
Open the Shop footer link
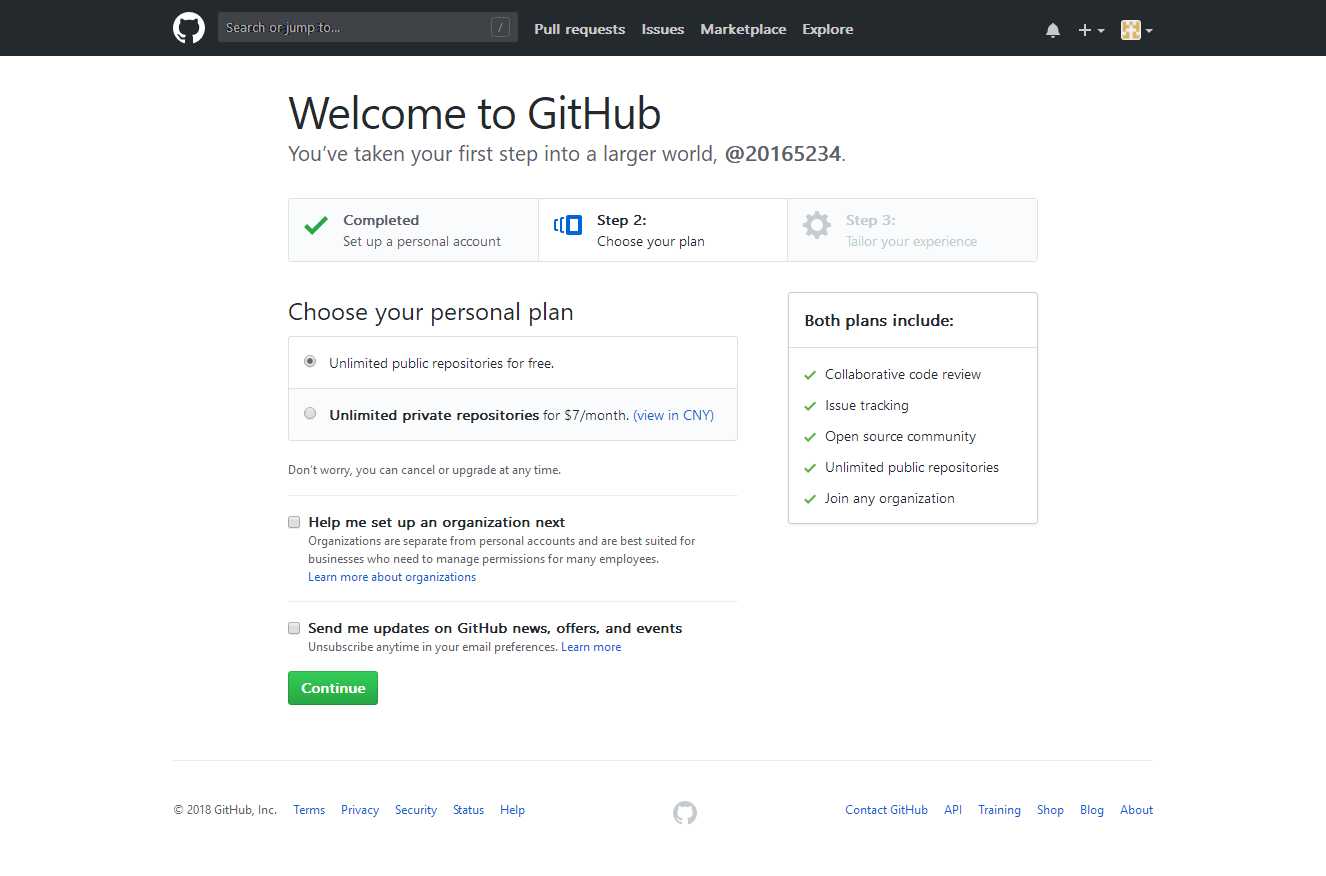pyautogui.click(x=1050, y=810)
